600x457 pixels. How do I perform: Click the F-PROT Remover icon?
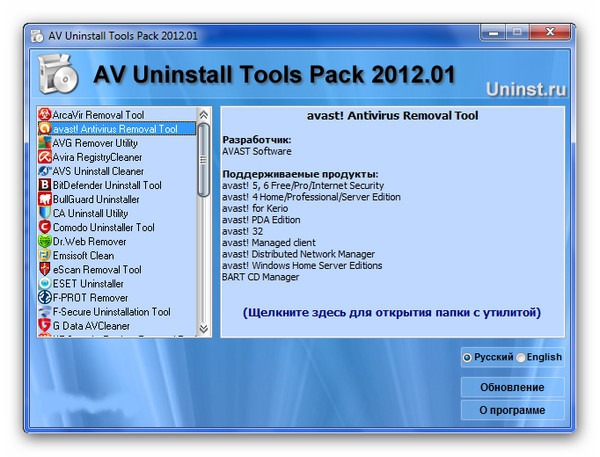click(x=45, y=297)
